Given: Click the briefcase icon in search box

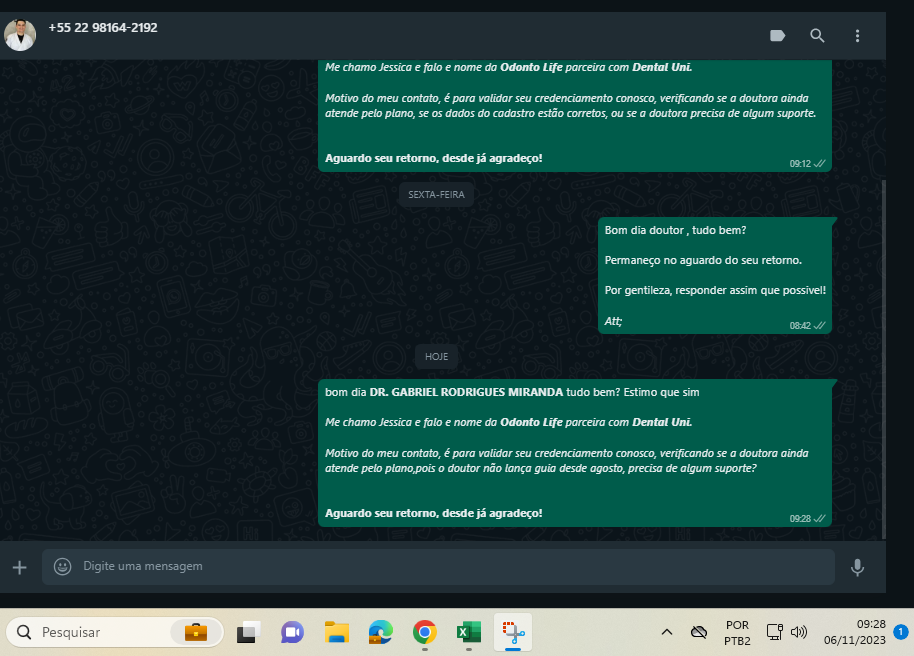Looking at the screenshot, I should pyautogui.click(x=196, y=632).
